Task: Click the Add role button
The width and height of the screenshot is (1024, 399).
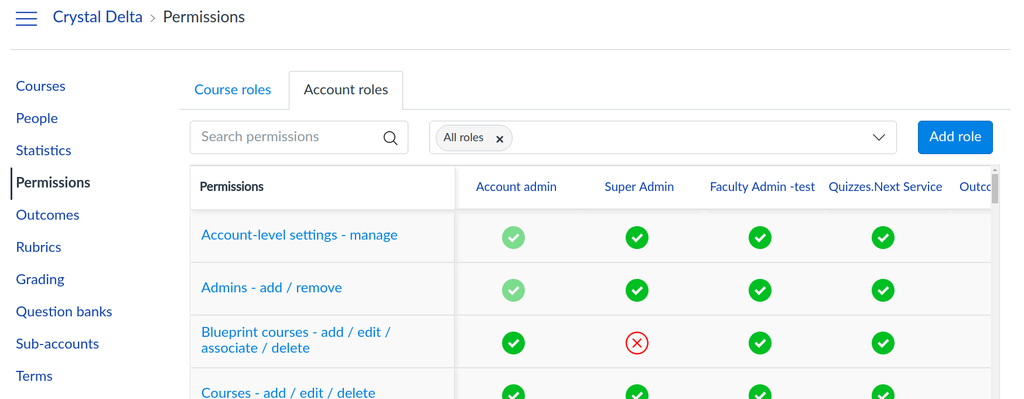Action: pos(955,137)
